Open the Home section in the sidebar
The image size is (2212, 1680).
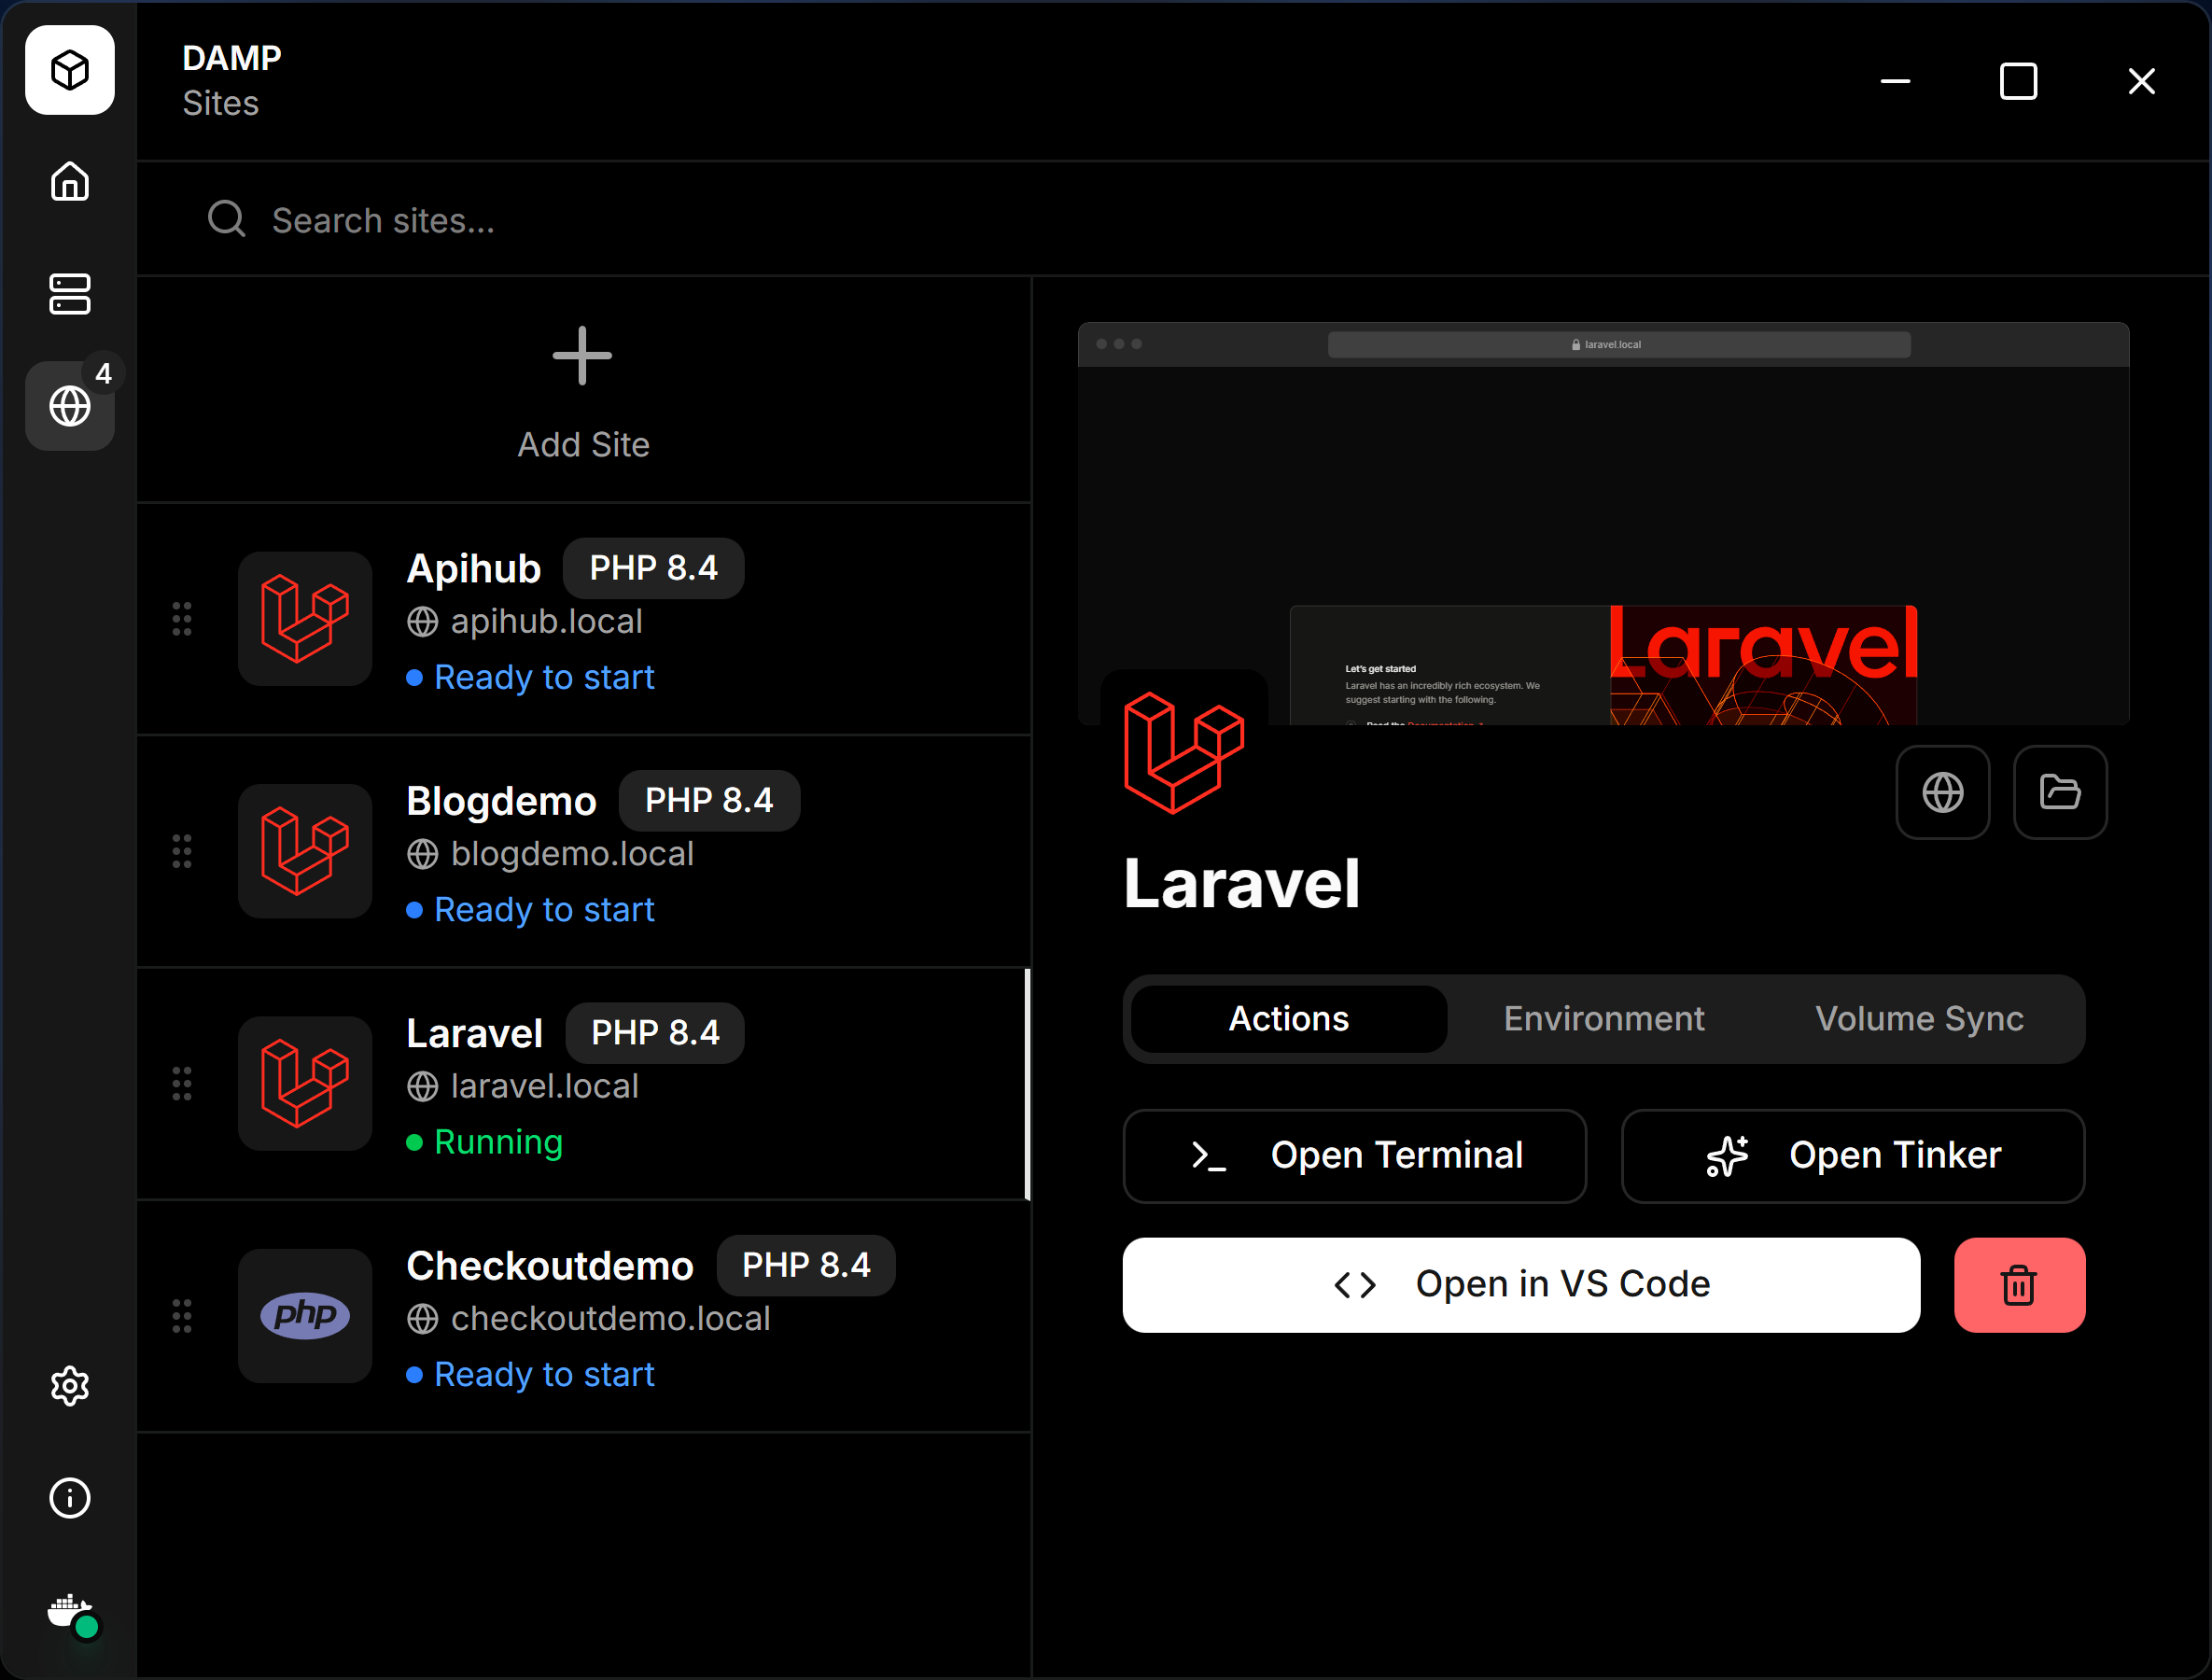[x=69, y=182]
